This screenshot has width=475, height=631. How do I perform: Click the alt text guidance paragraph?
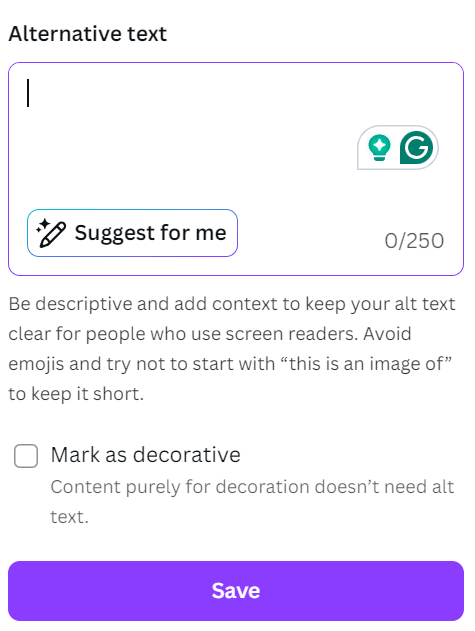(x=232, y=348)
